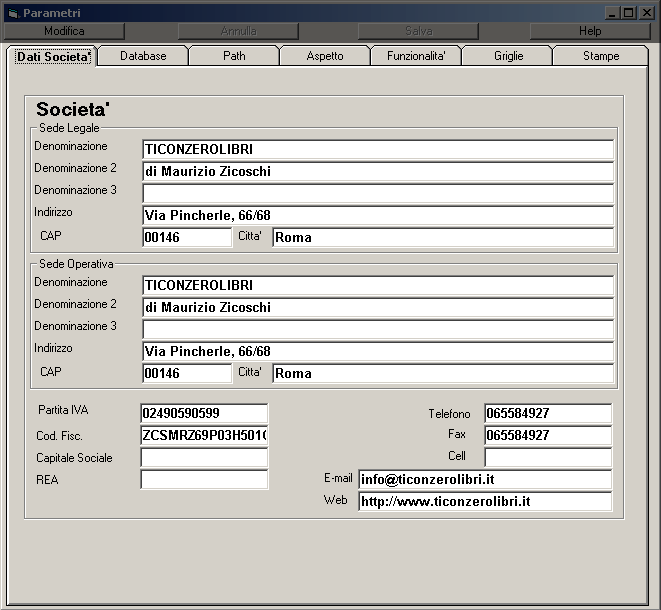The height and width of the screenshot is (610, 661).
Task: Switch to the Aspetto tab
Action: tap(325, 56)
